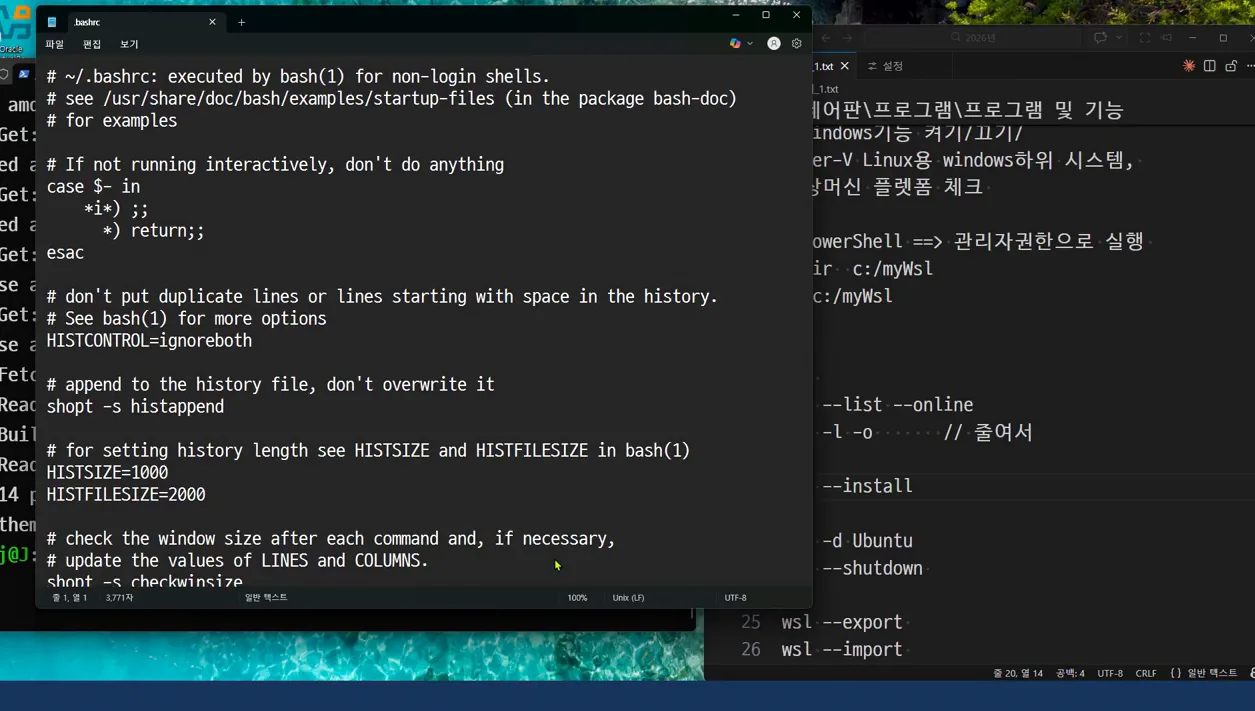Open Notepad settings gear icon
1255x711 pixels.
[x=797, y=44]
